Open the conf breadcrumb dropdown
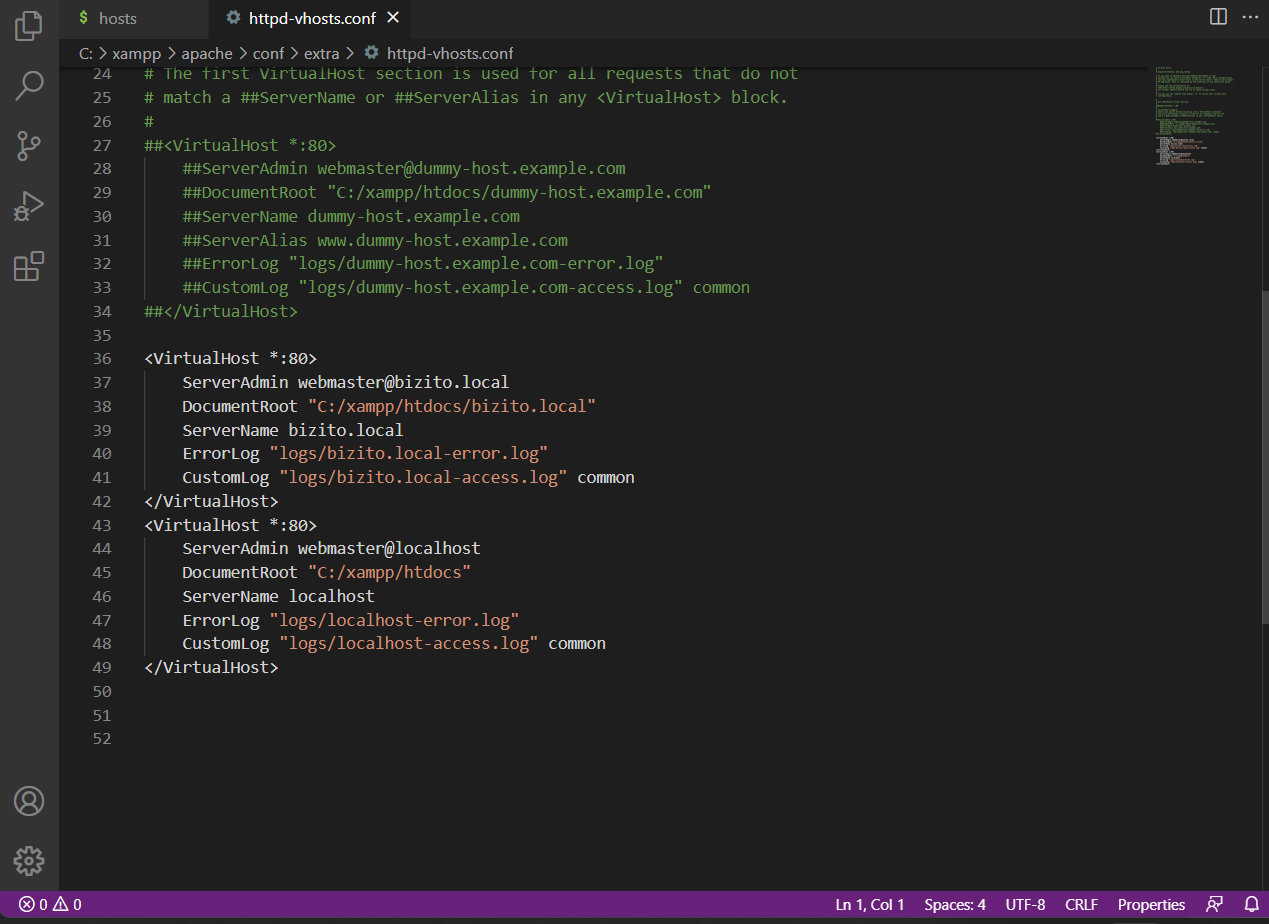The image size is (1269, 924). coord(268,53)
